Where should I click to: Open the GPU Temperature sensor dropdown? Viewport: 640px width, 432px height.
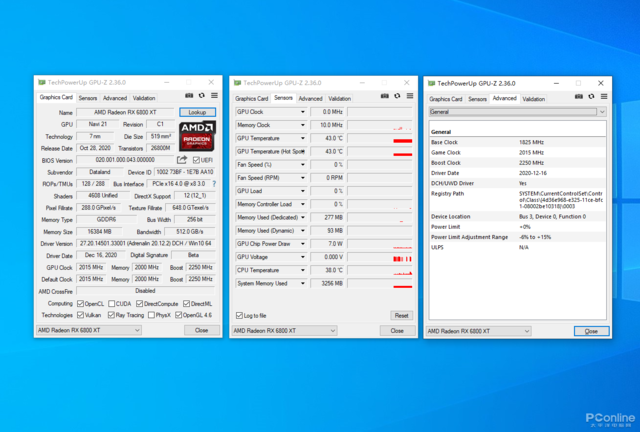(303, 138)
